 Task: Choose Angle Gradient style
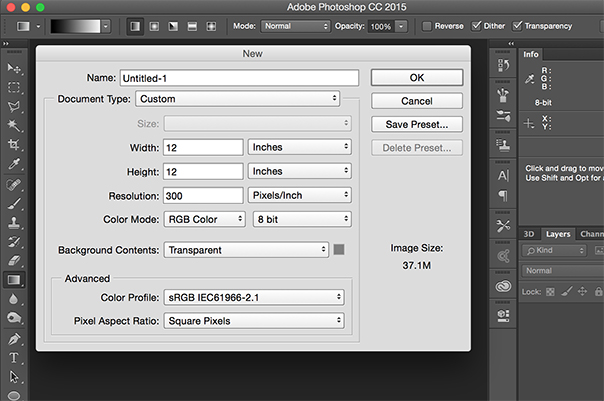click(x=173, y=26)
